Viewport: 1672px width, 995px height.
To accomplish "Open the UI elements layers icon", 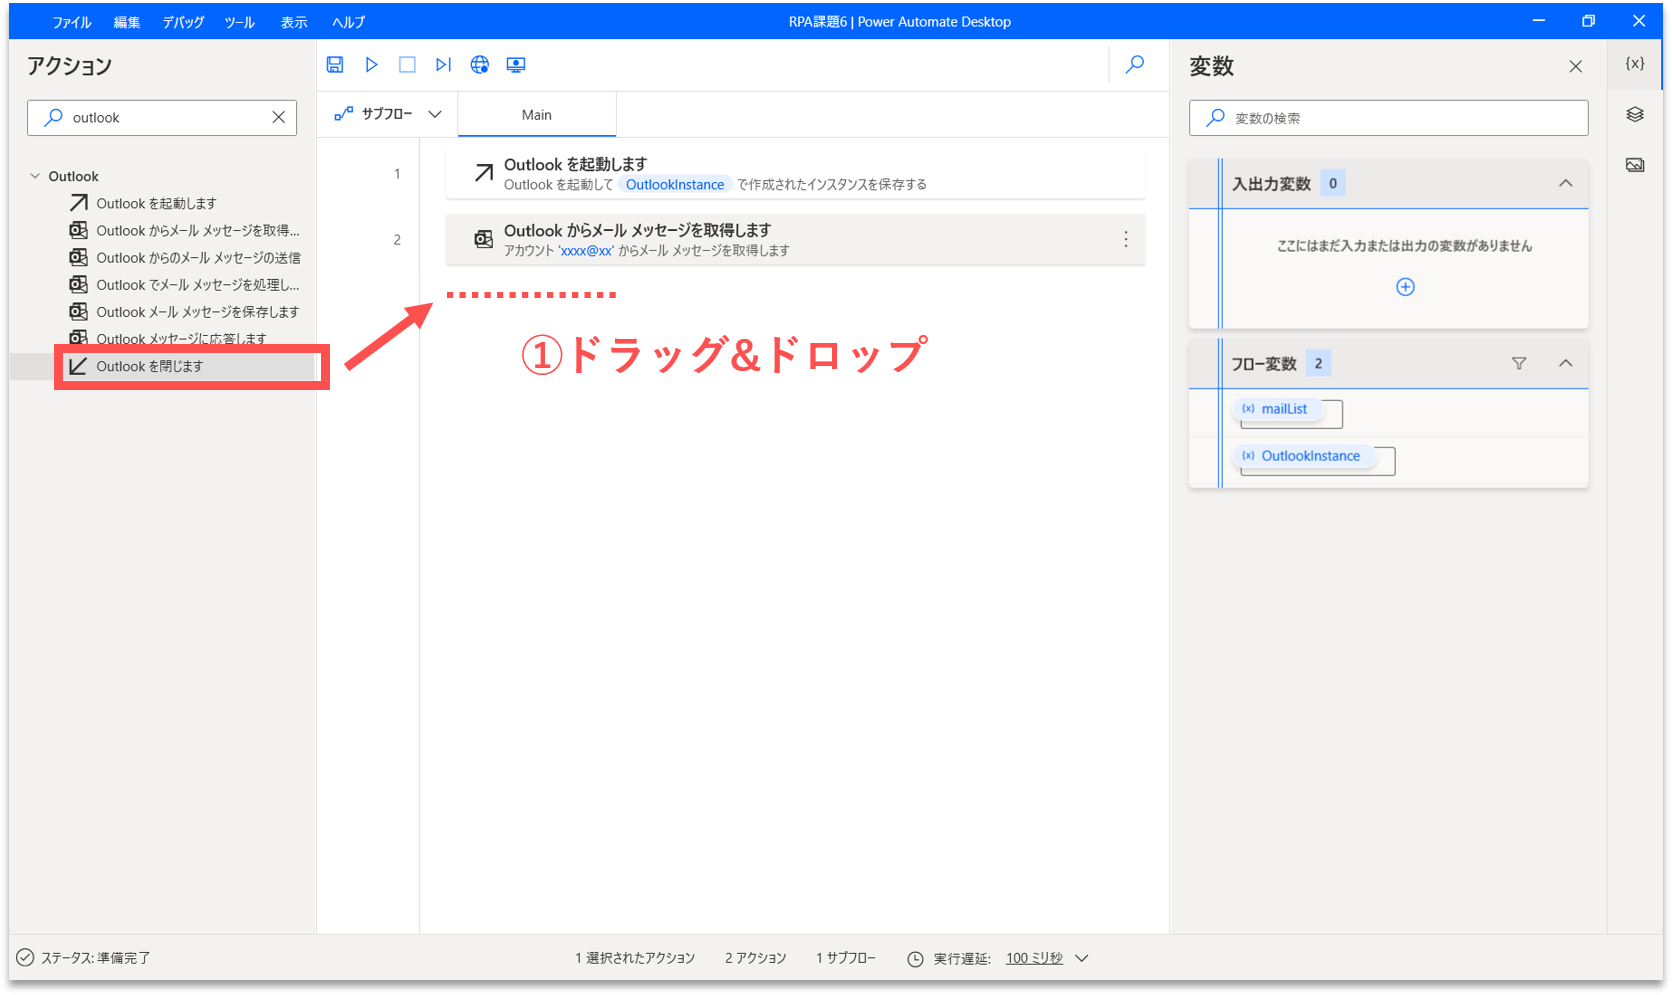I will (x=1635, y=115).
